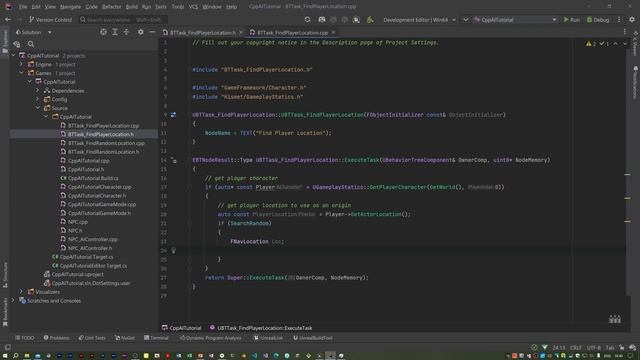The image size is (640, 360).
Task: Click the refresh/sync icon in toolbar
Action: pos(307,20)
